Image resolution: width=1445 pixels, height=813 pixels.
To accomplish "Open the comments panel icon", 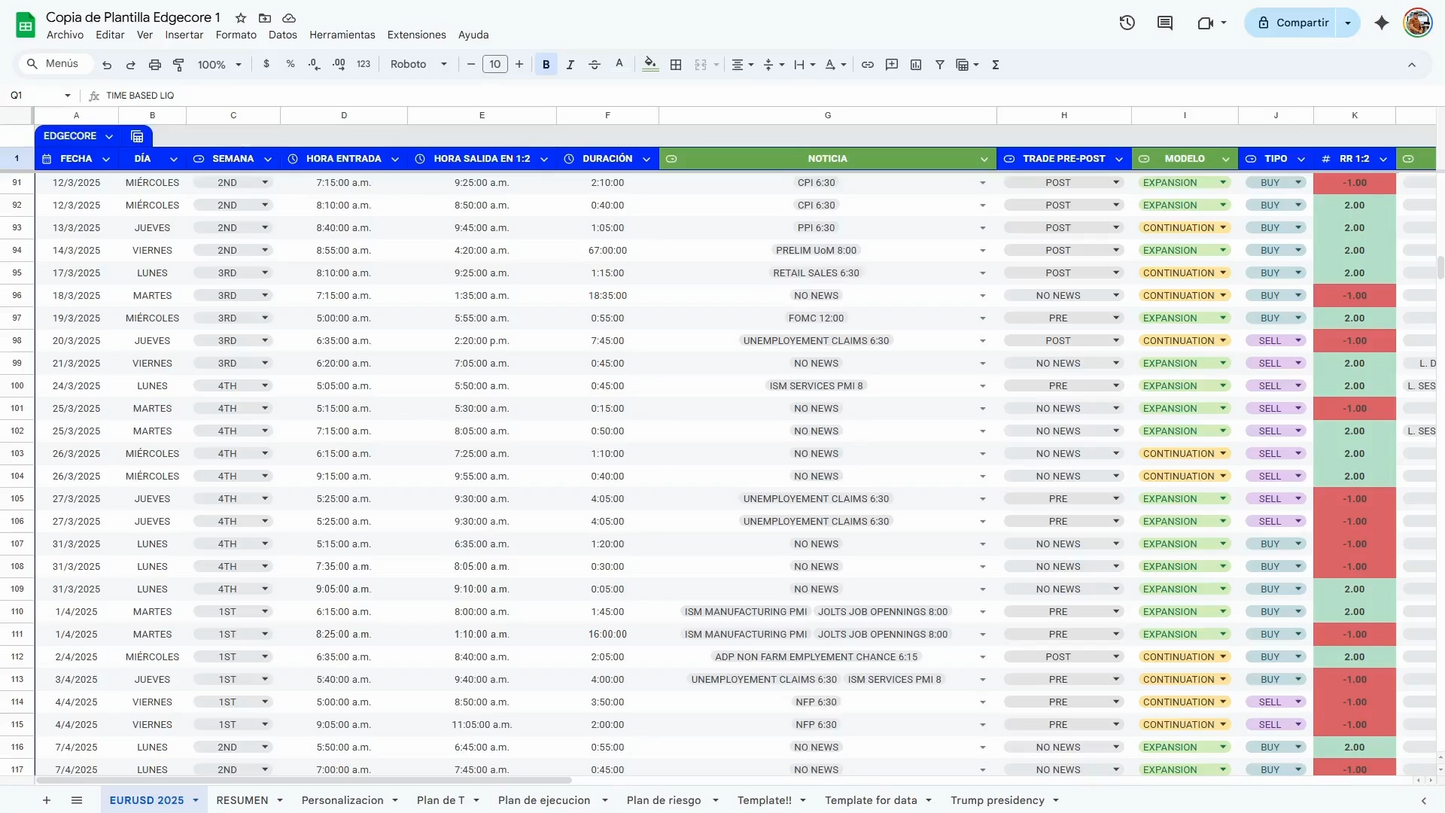I will tap(1165, 23).
